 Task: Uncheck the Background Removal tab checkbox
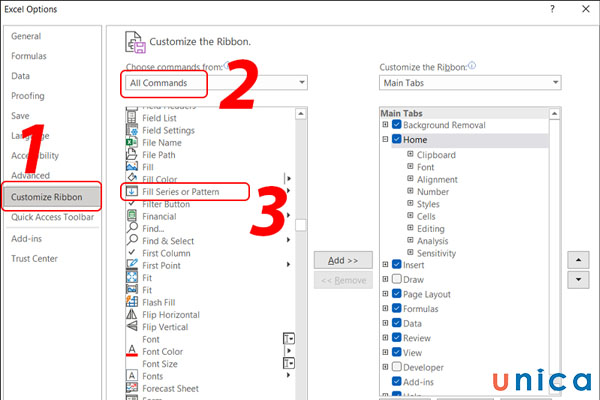pos(397,125)
